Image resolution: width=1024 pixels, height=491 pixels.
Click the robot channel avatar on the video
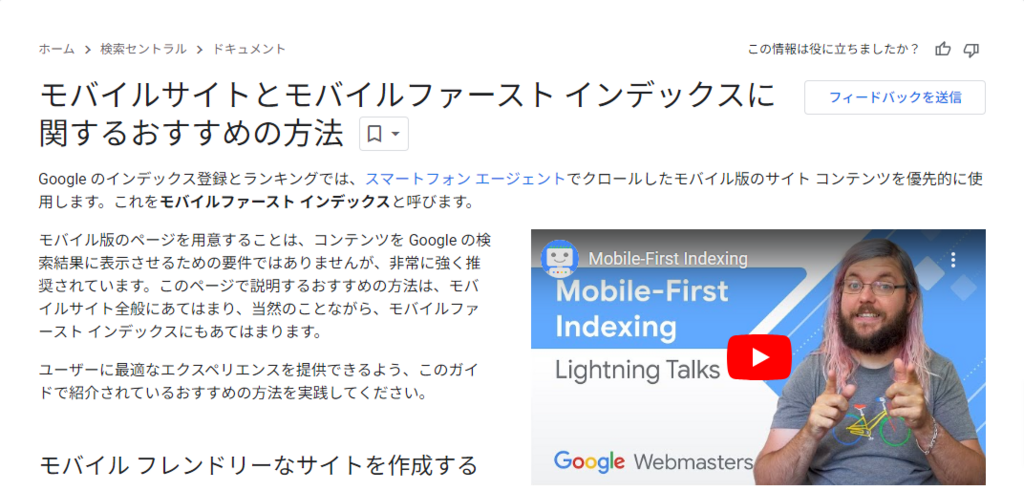tap(560, 259)
